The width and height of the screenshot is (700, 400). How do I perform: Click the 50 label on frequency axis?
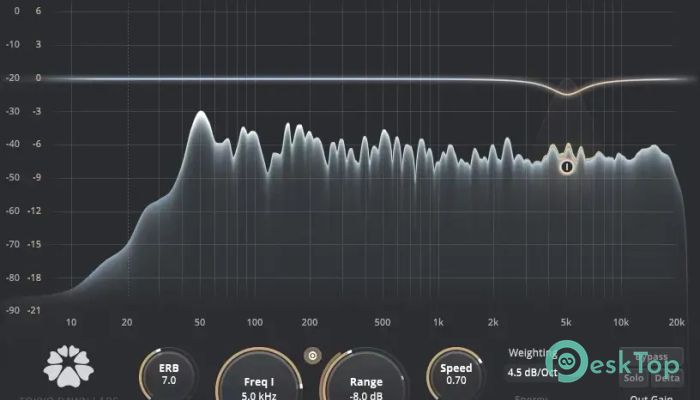[200, 322]
